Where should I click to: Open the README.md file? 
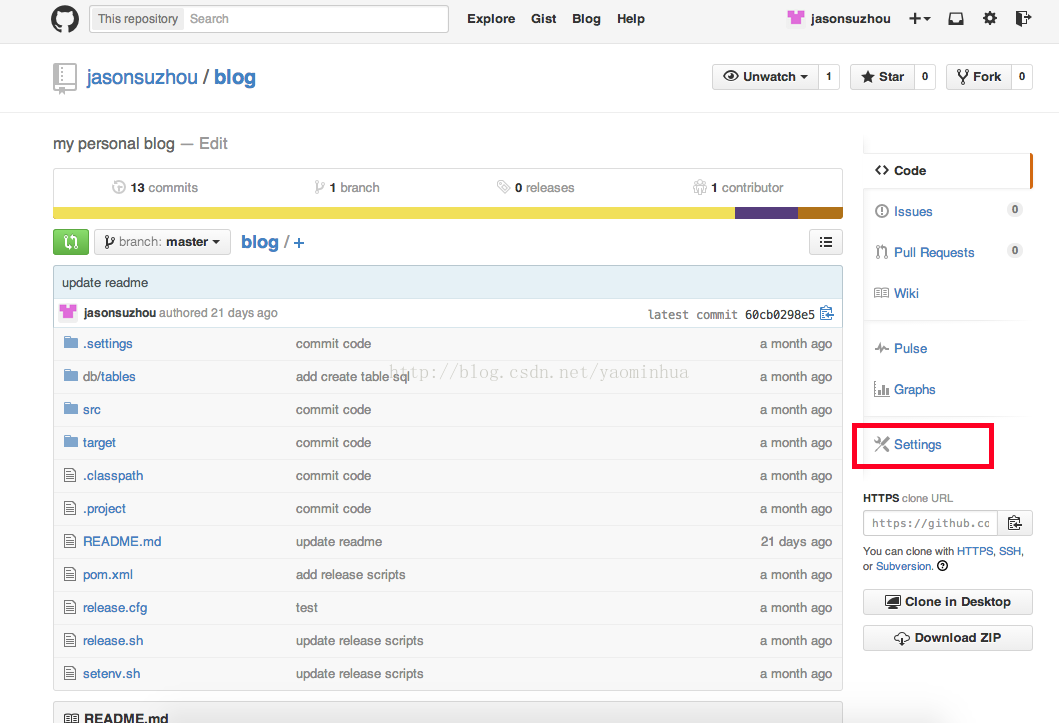(x=122, y=541)
